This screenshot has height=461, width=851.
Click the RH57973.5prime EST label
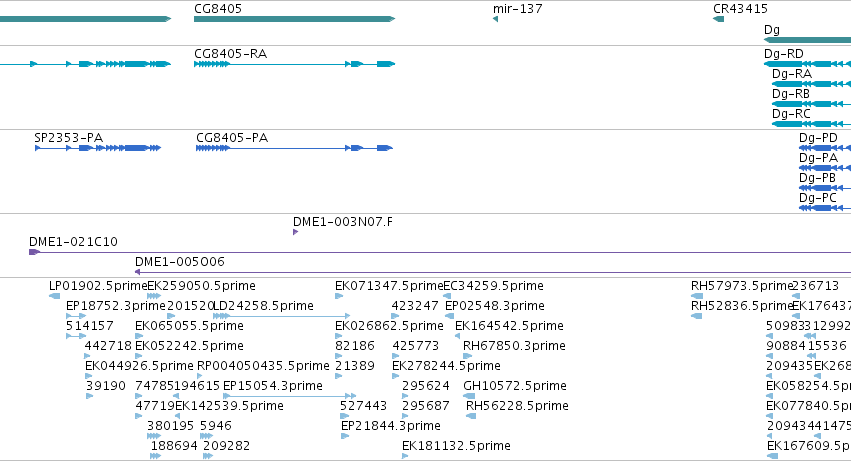coord(742,286)
